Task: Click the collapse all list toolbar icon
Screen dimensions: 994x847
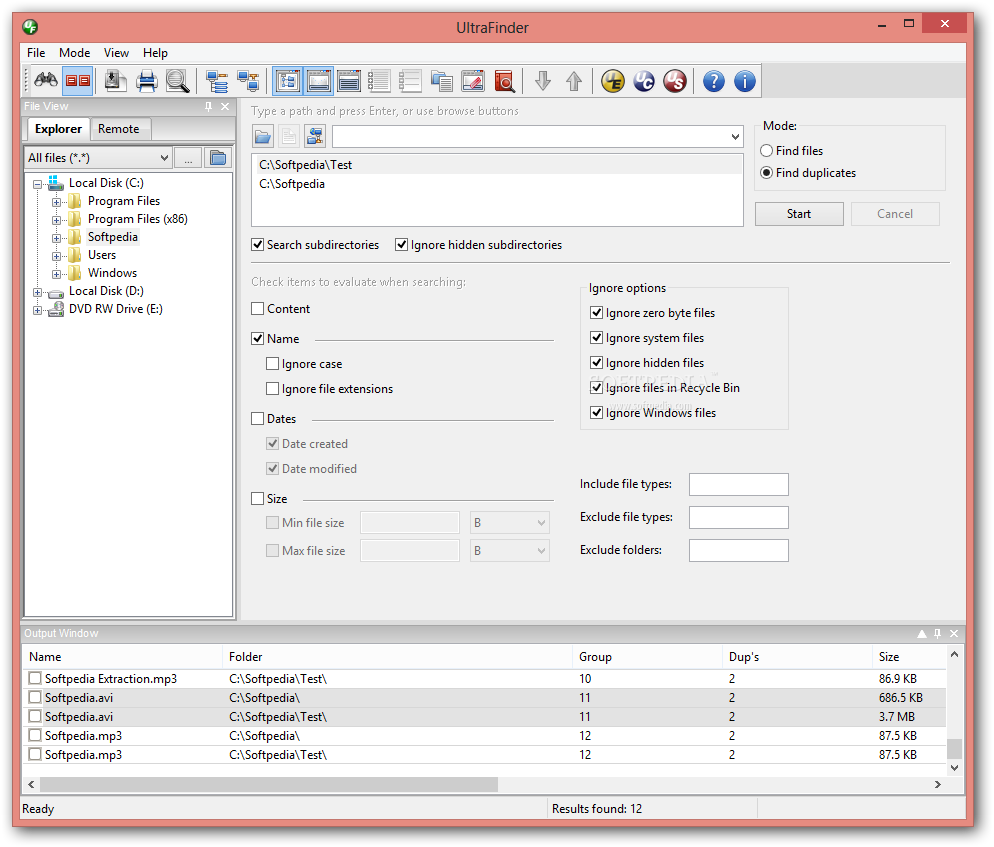Action: click(x=410, y=81)
